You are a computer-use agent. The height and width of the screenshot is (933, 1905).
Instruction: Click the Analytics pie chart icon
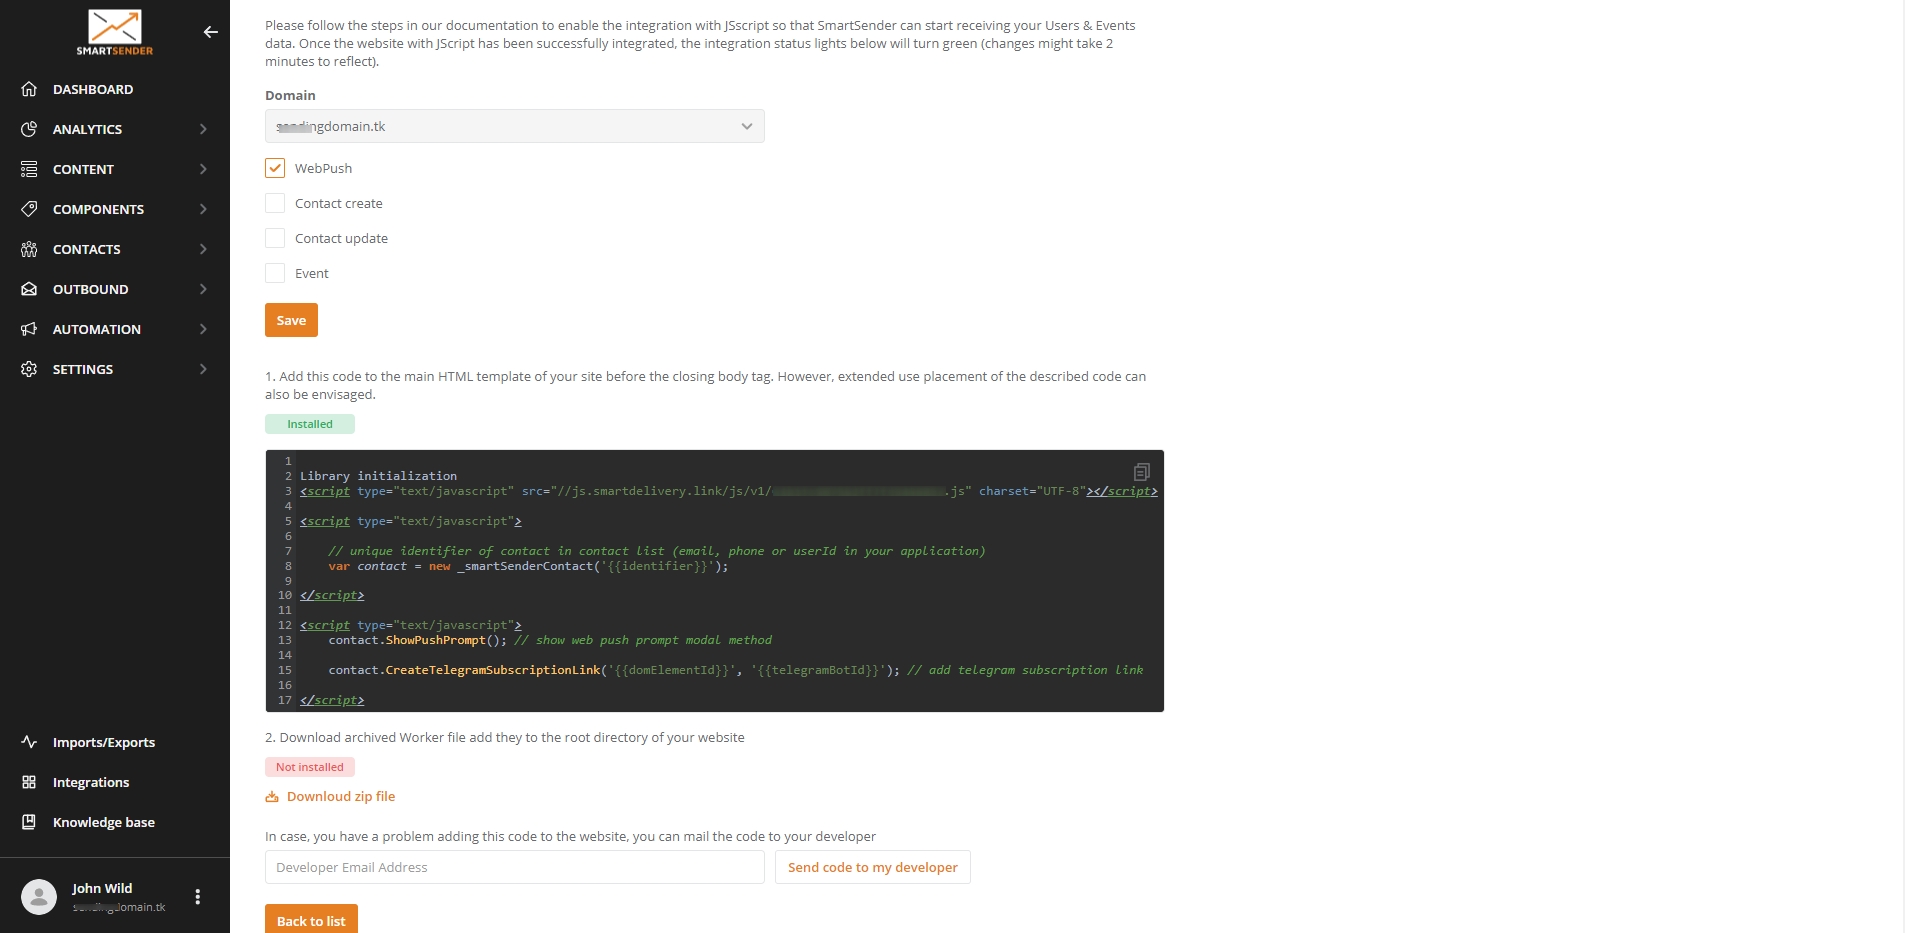[x=29, y=129]
